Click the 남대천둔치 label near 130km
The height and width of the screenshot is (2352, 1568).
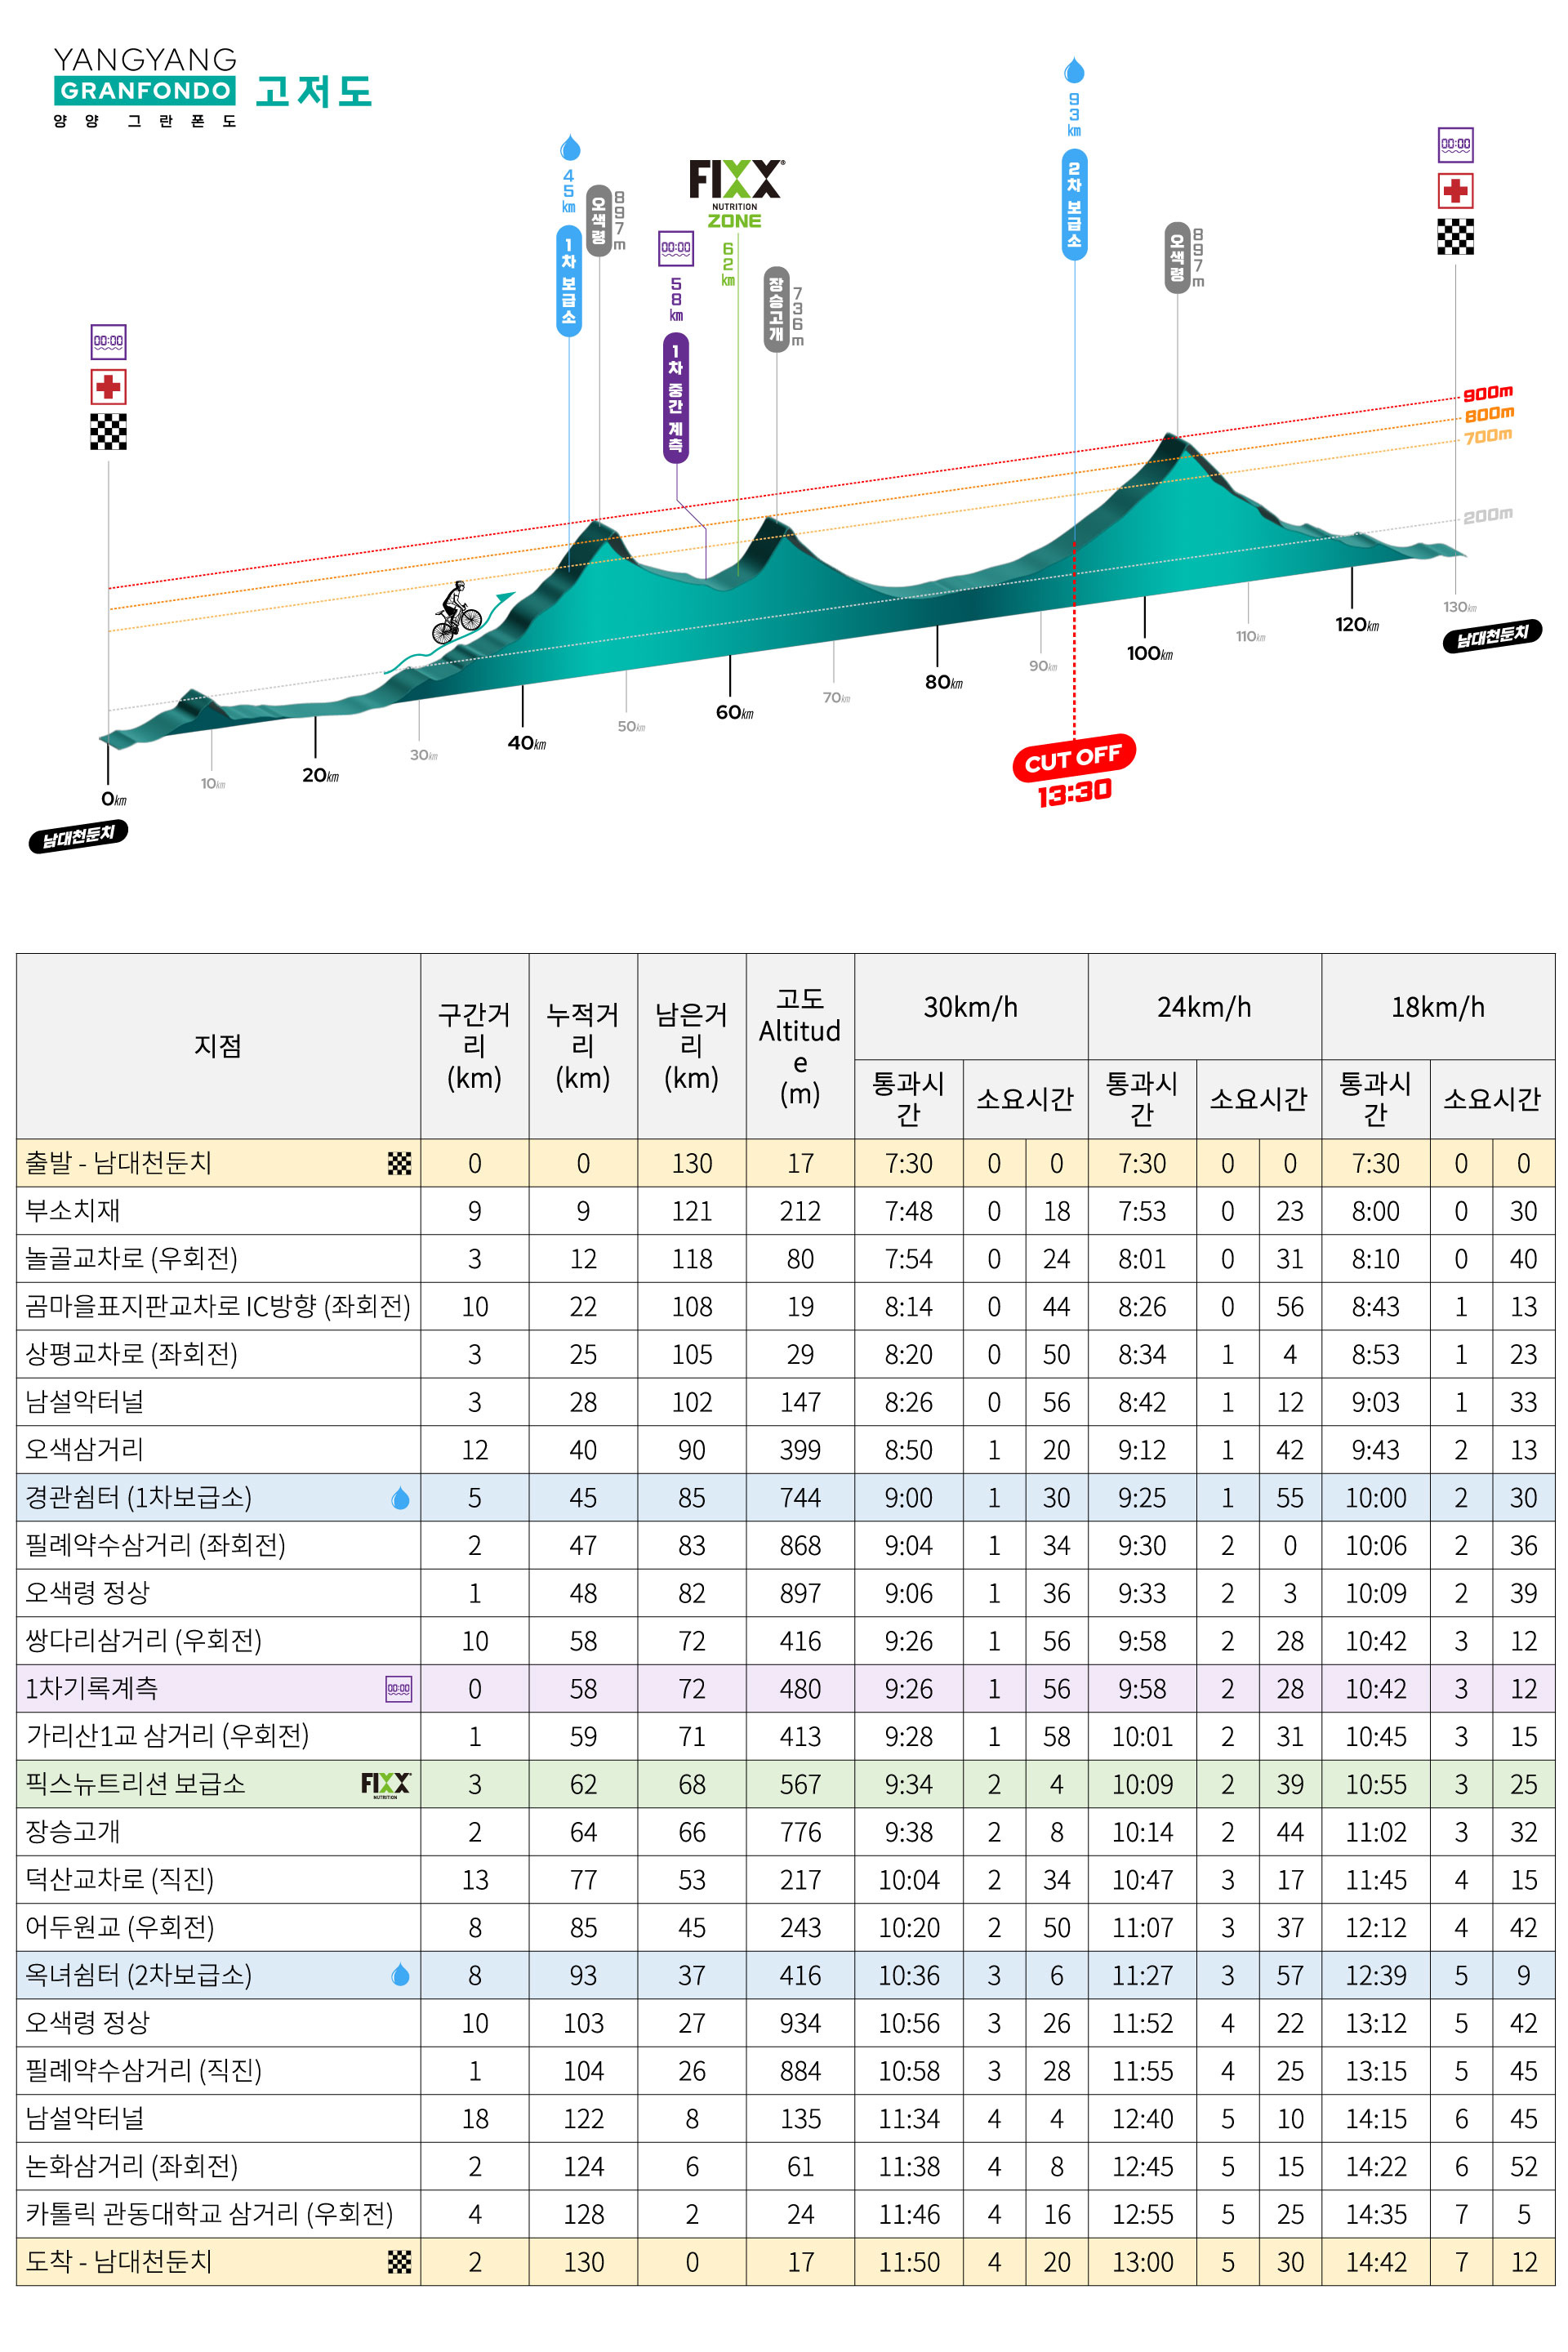click(1492, 635)
